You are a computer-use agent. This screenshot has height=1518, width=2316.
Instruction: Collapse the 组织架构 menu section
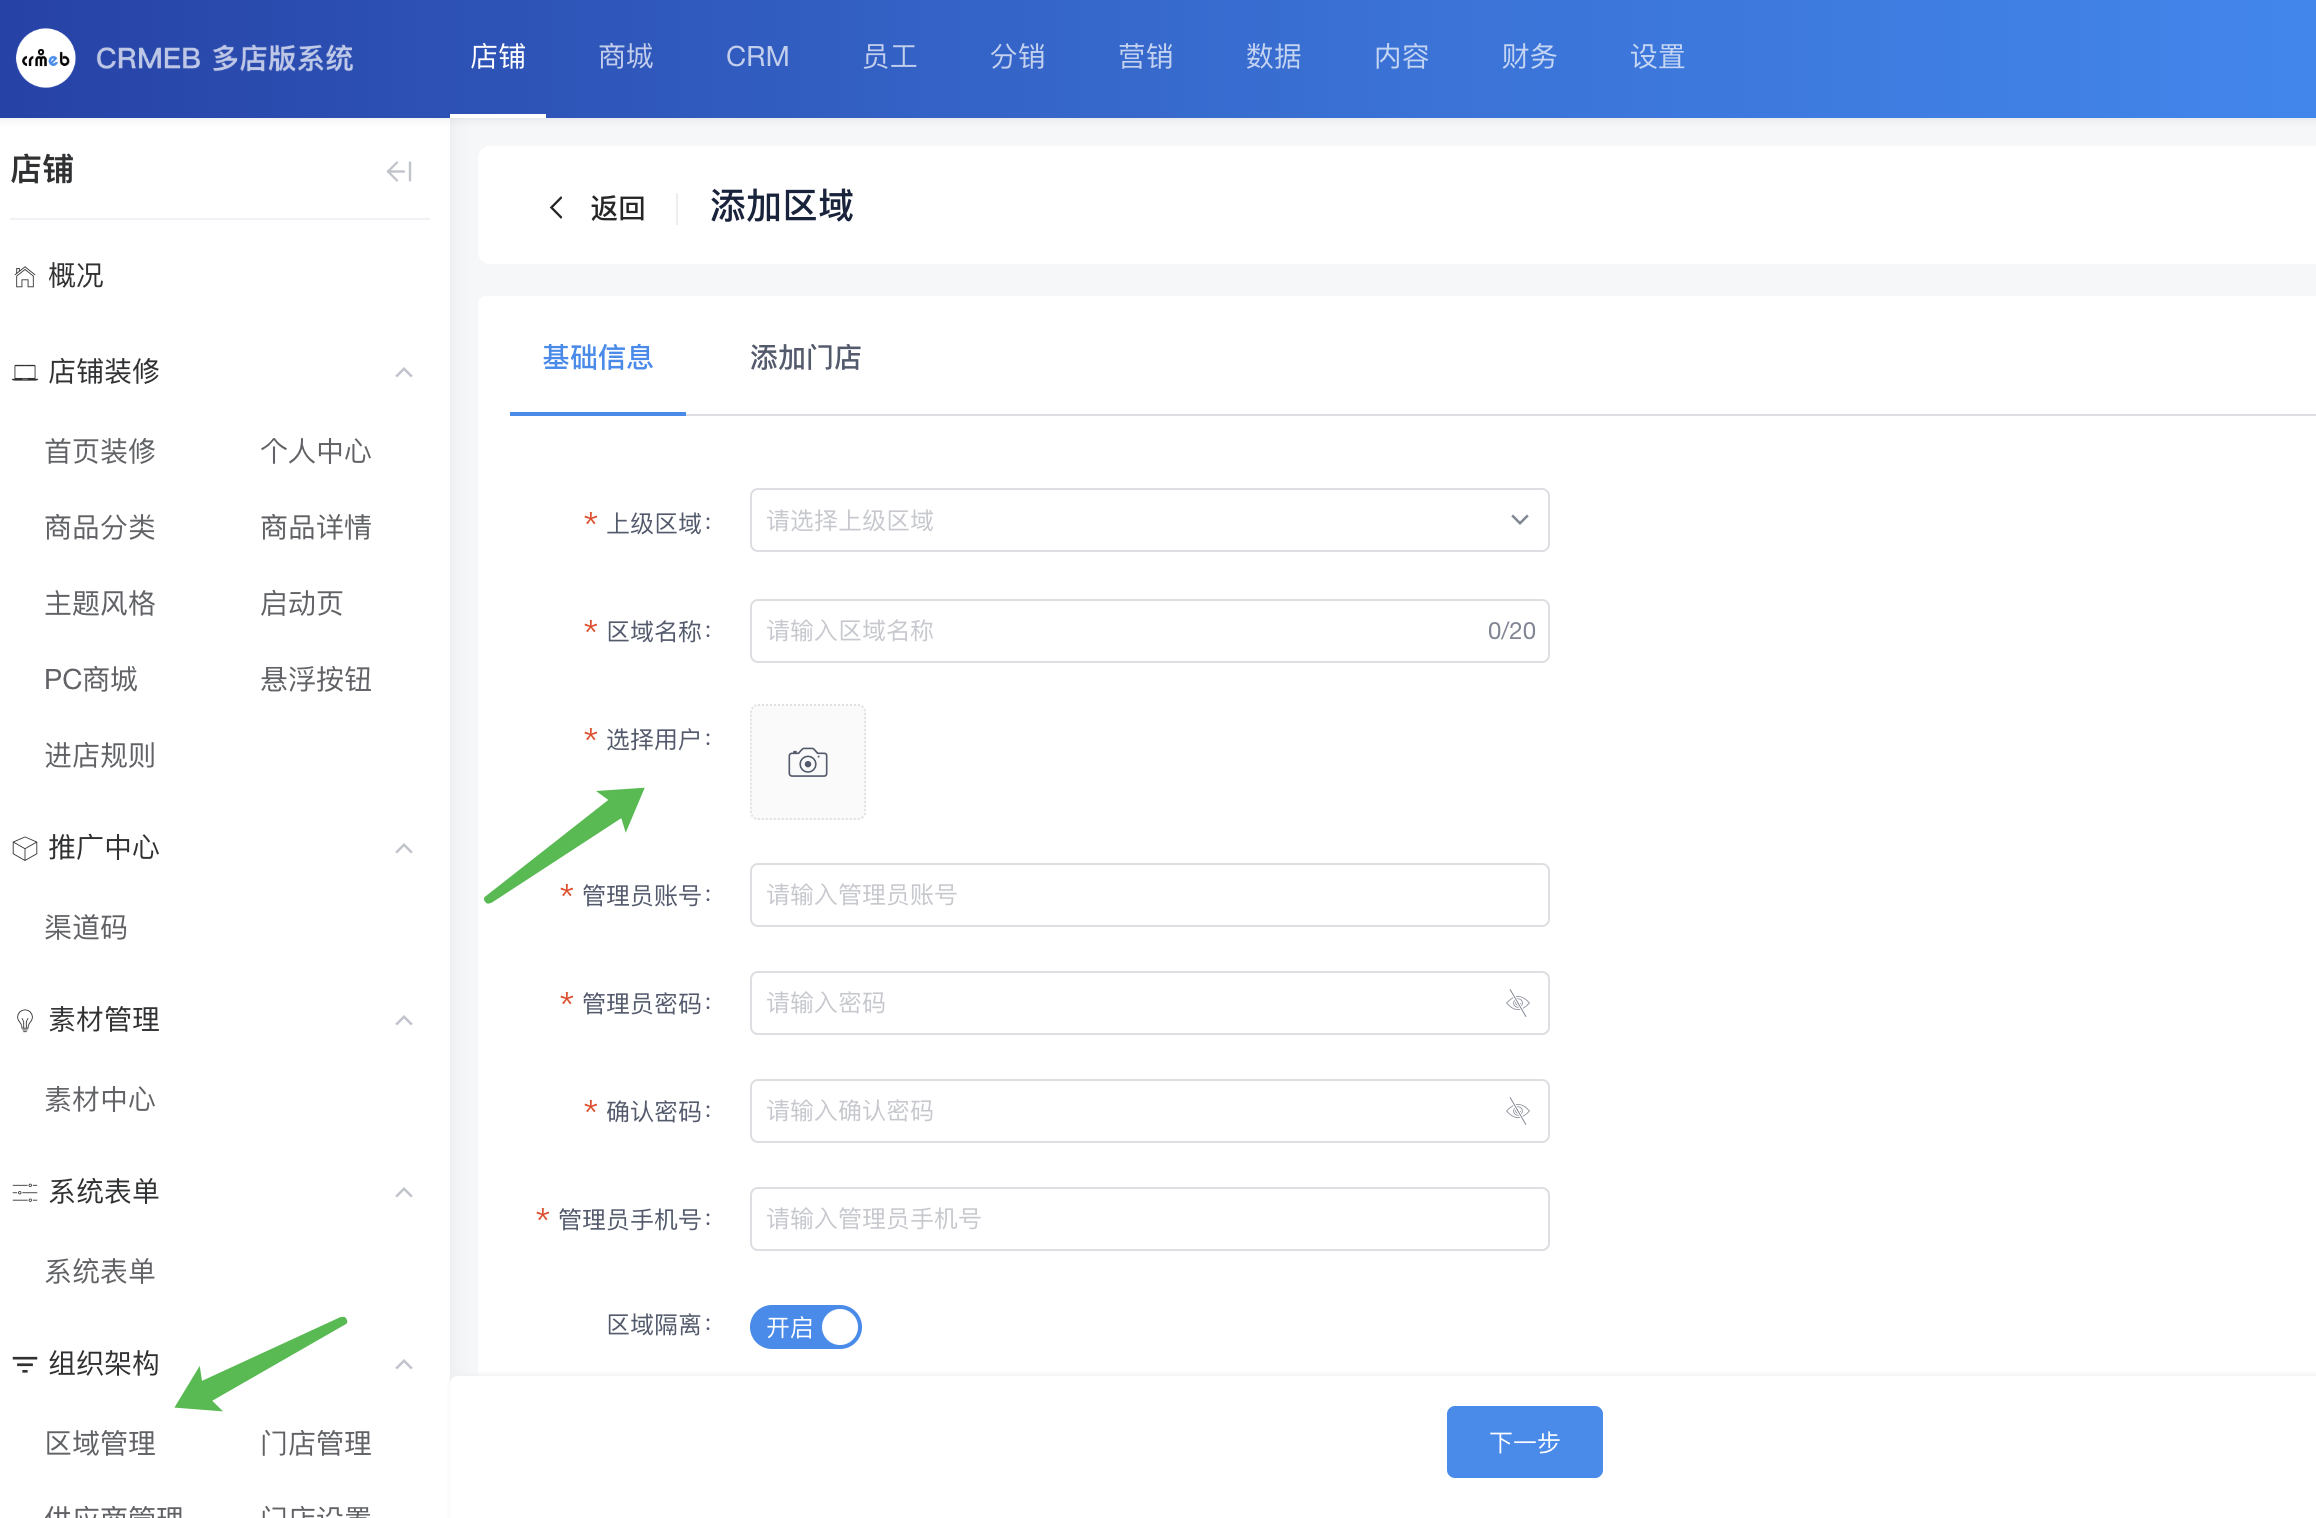[x=404, y=1364]
